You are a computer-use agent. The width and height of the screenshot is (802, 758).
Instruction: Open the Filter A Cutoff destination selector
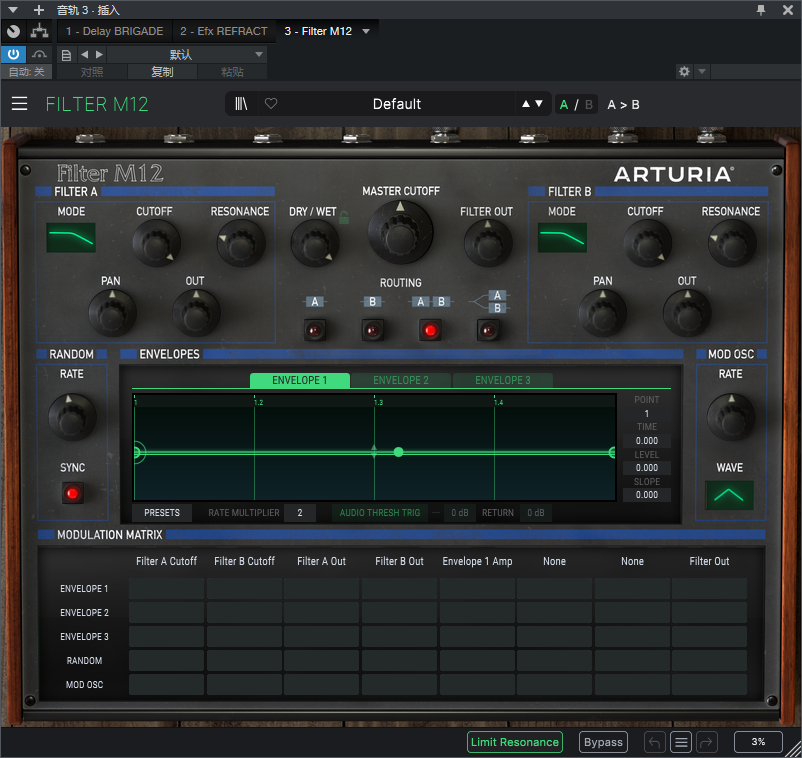coord(166,561)
